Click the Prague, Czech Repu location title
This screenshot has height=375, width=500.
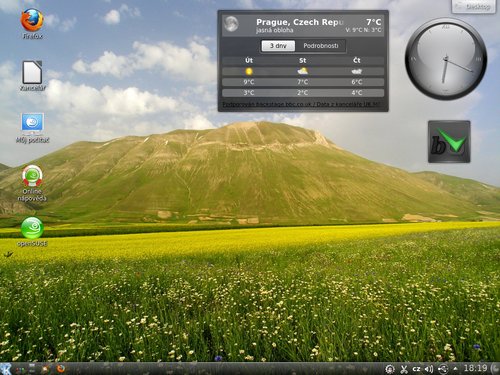[300, 22]
